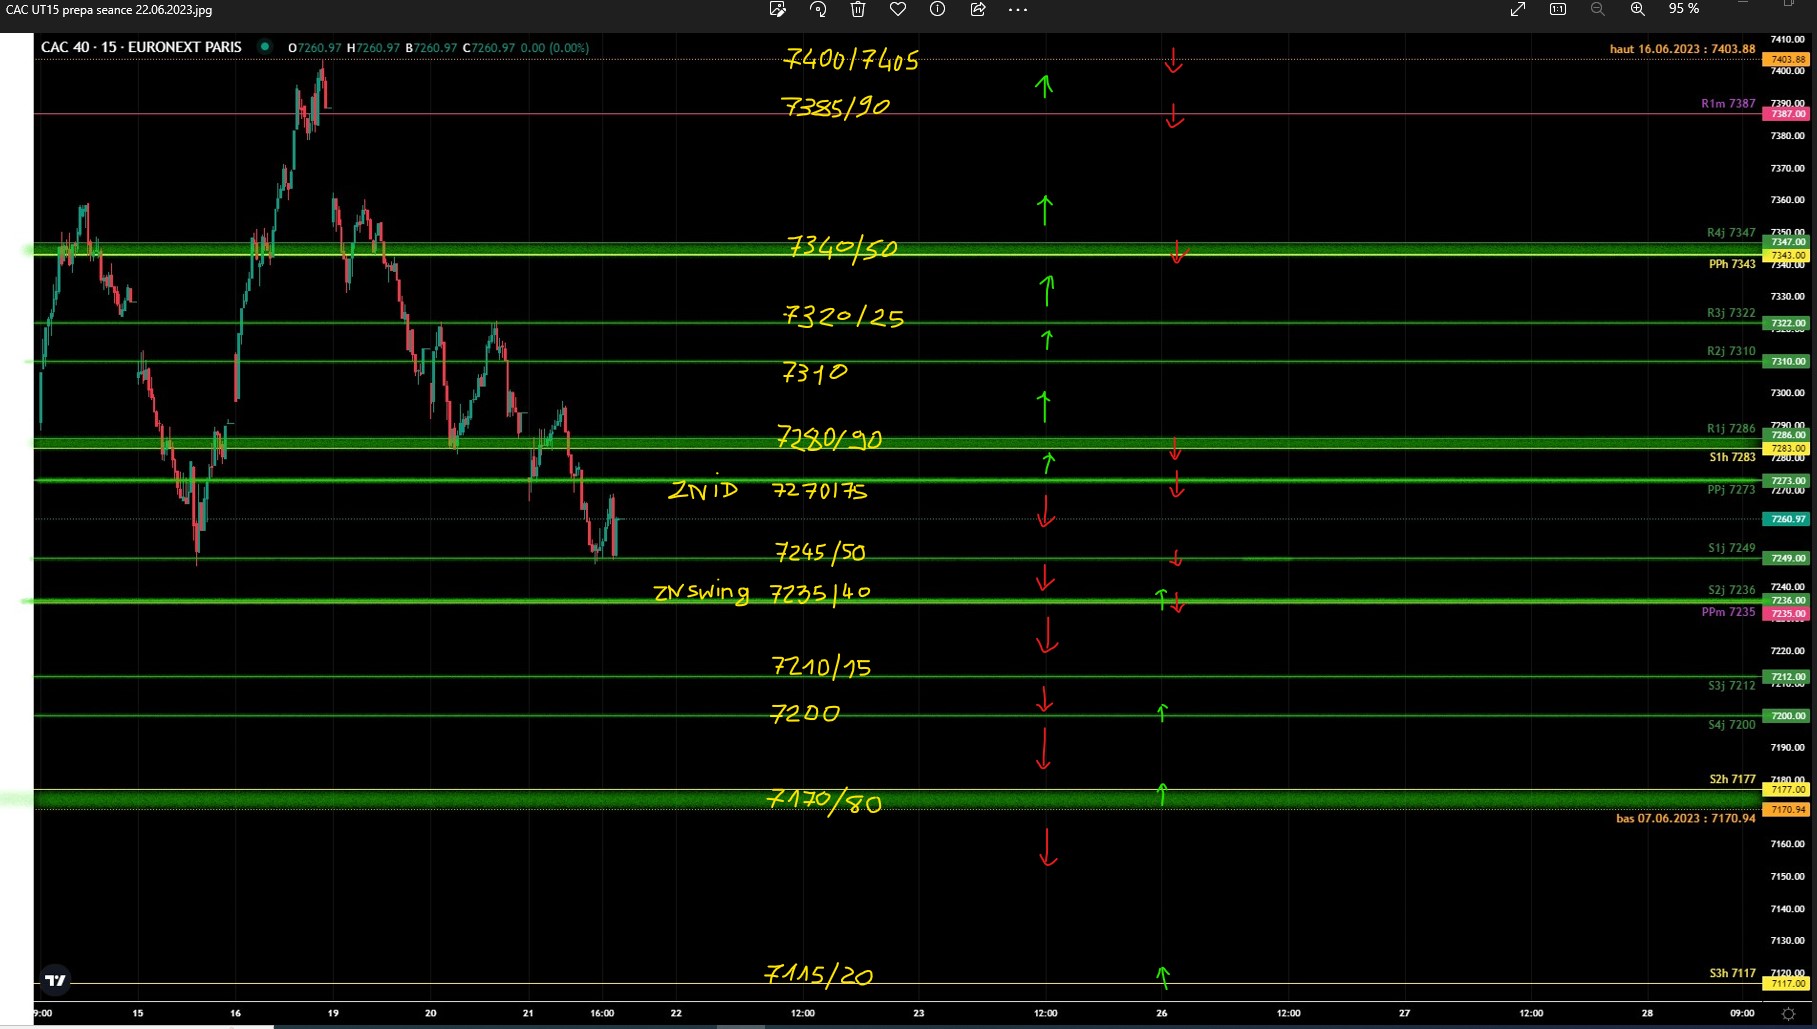The width and height of the screenshot is (1817, 1029).
Task: Click the handwritten '7340/50' annotation
Action: pyautogui.click(x=842, y=247)
